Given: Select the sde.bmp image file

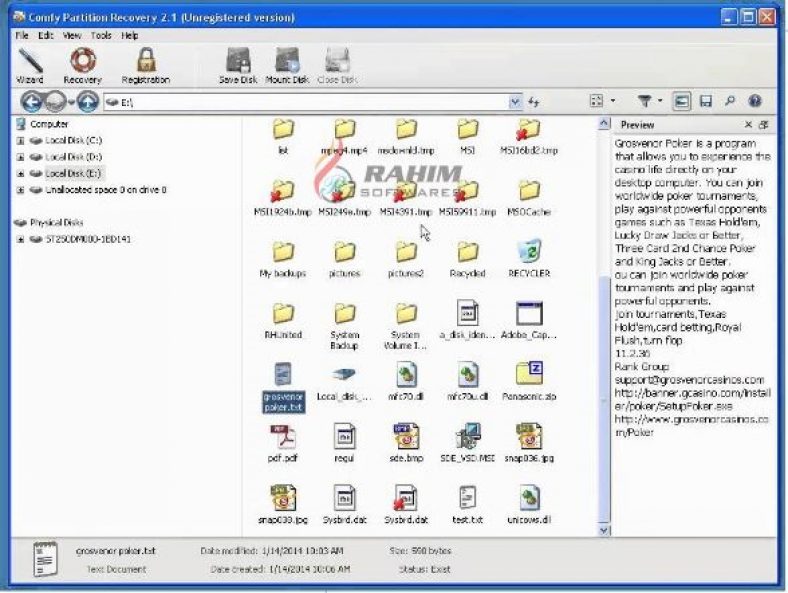Looking at the screenshot, I should [406, 443].
